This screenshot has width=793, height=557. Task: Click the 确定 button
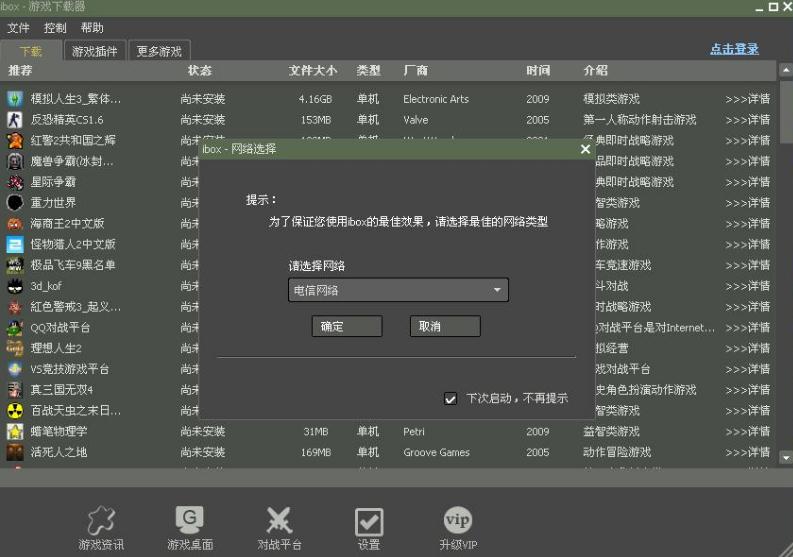tap(347, 326)
